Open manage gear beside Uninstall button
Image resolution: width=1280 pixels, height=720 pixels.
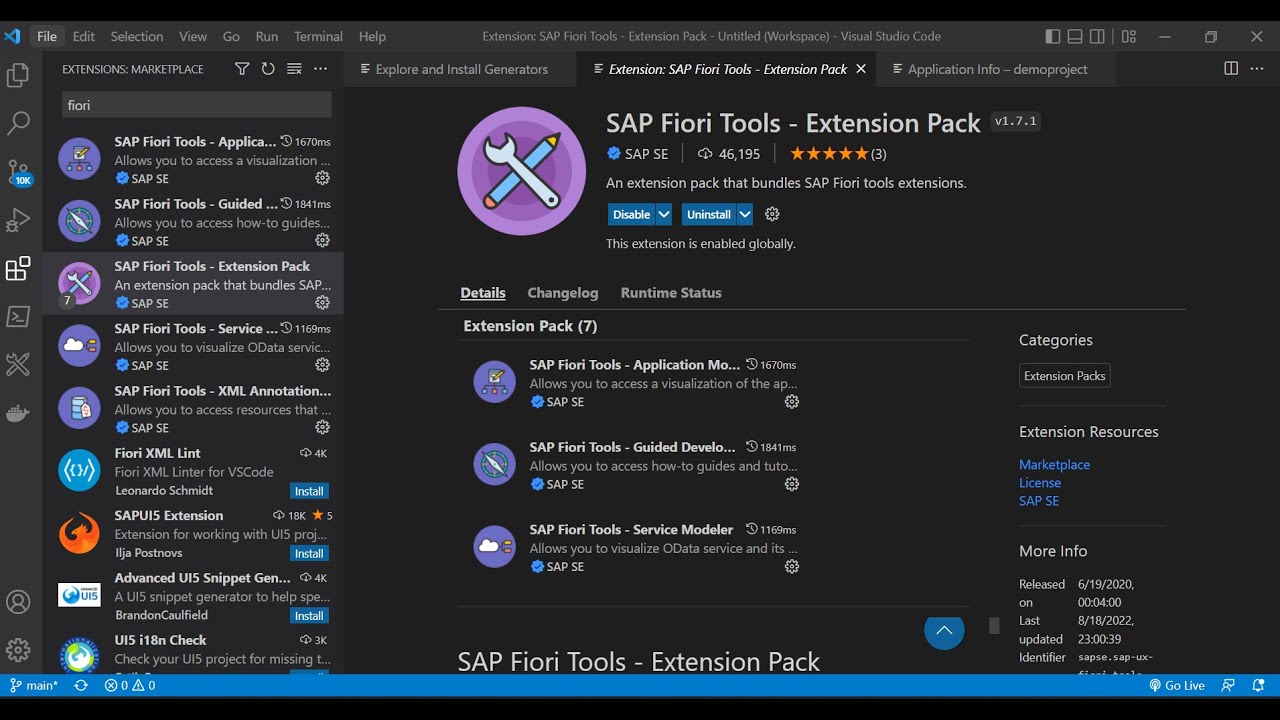coord(772,214)
